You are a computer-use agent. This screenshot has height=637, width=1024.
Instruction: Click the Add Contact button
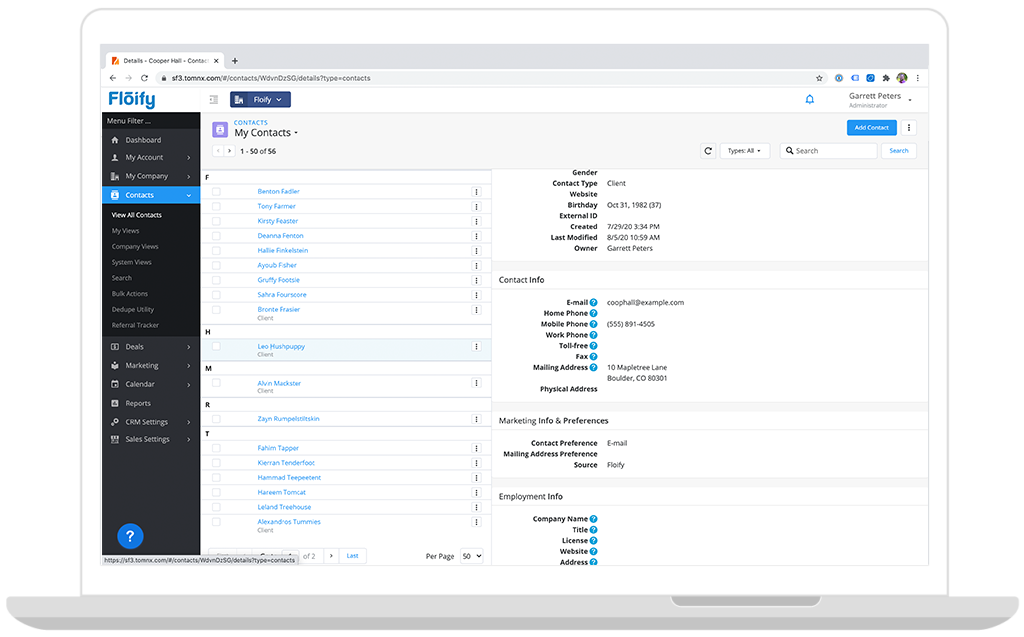(871, 127)
